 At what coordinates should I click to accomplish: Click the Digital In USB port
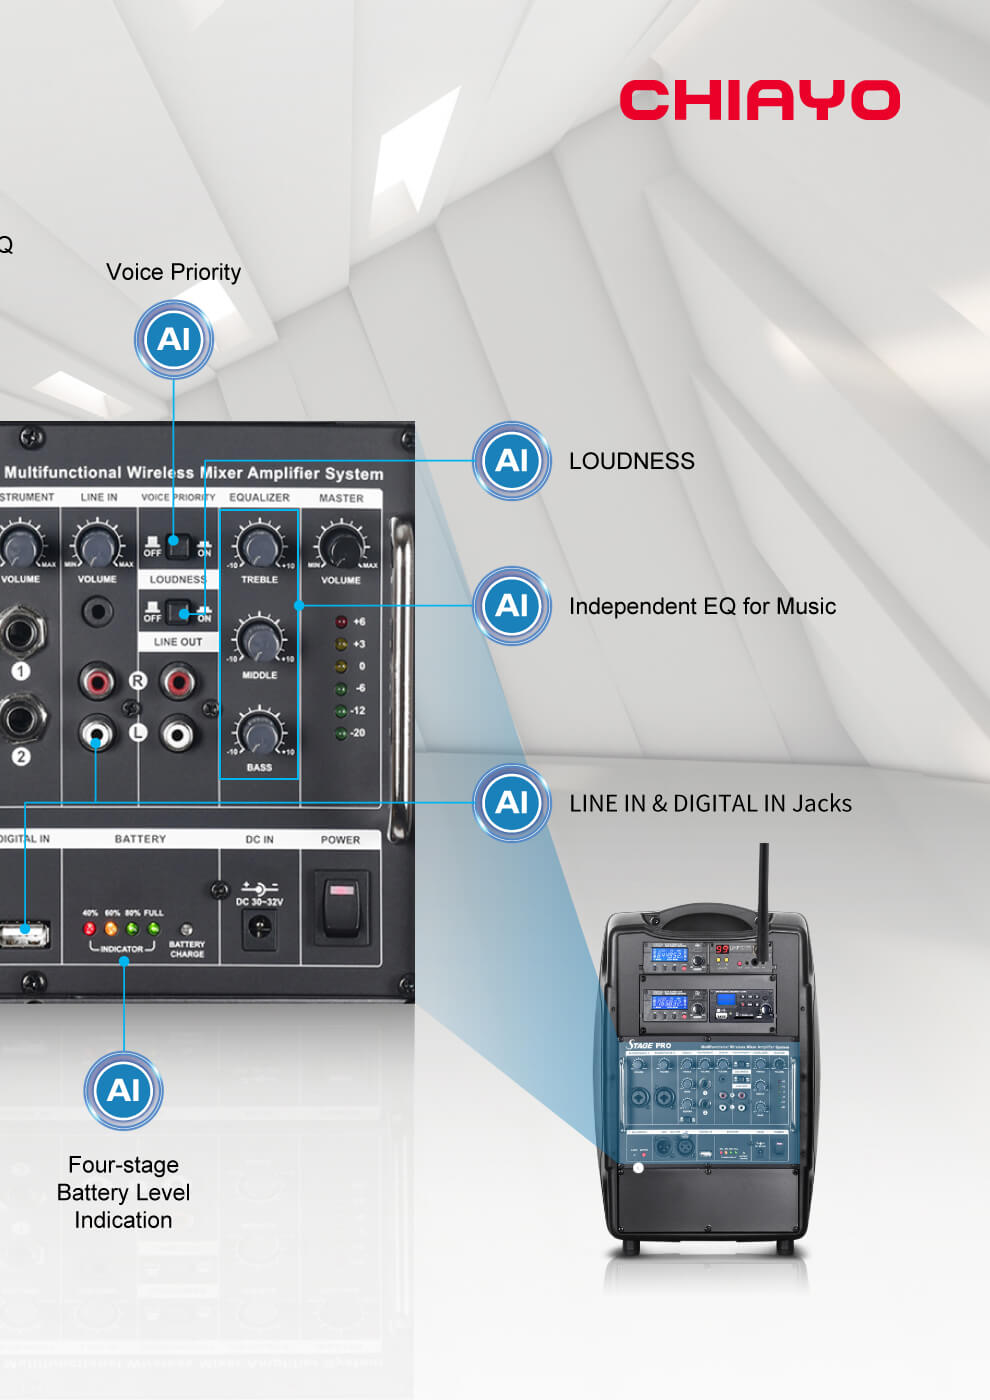coord(24,936)
